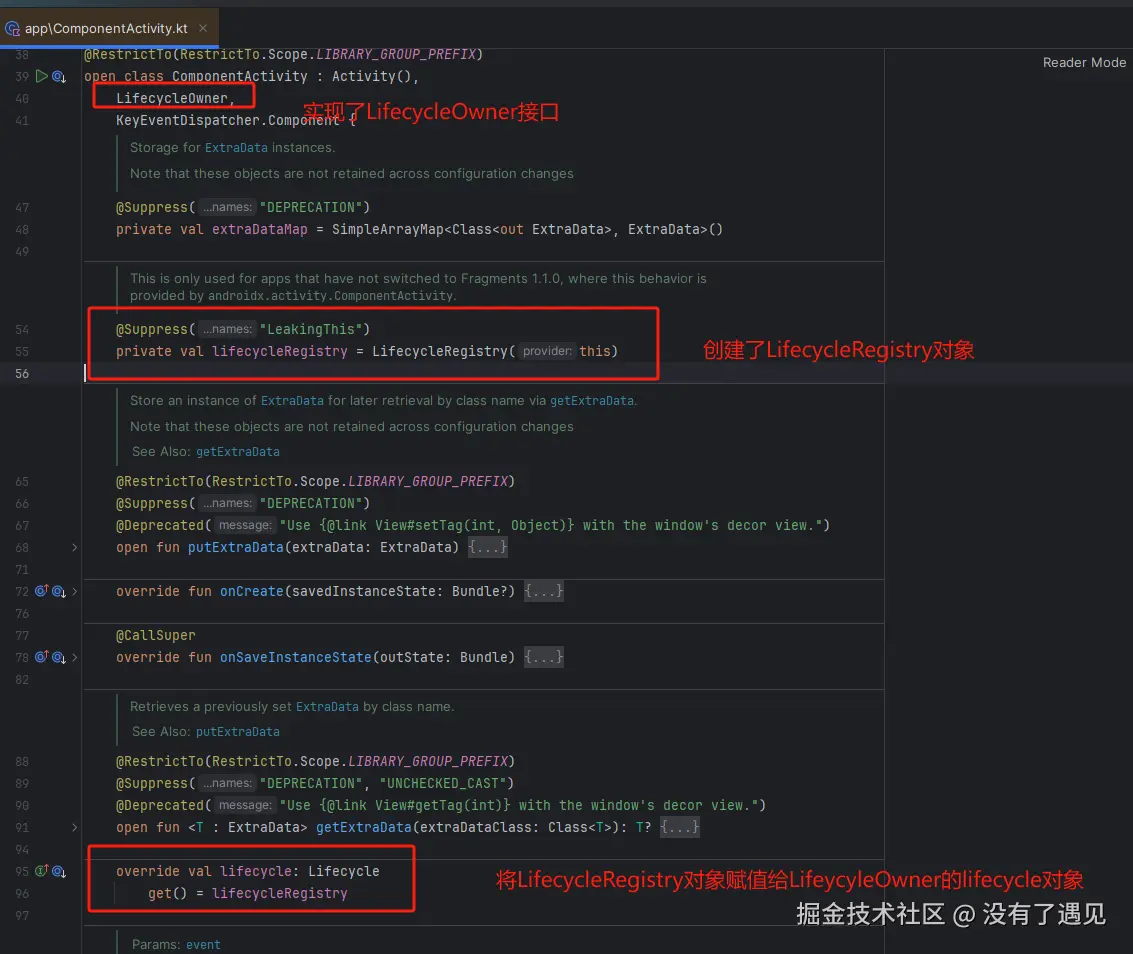
Task: Click the LifecycleRegistry constructor call
Action: tap(440, 351)
